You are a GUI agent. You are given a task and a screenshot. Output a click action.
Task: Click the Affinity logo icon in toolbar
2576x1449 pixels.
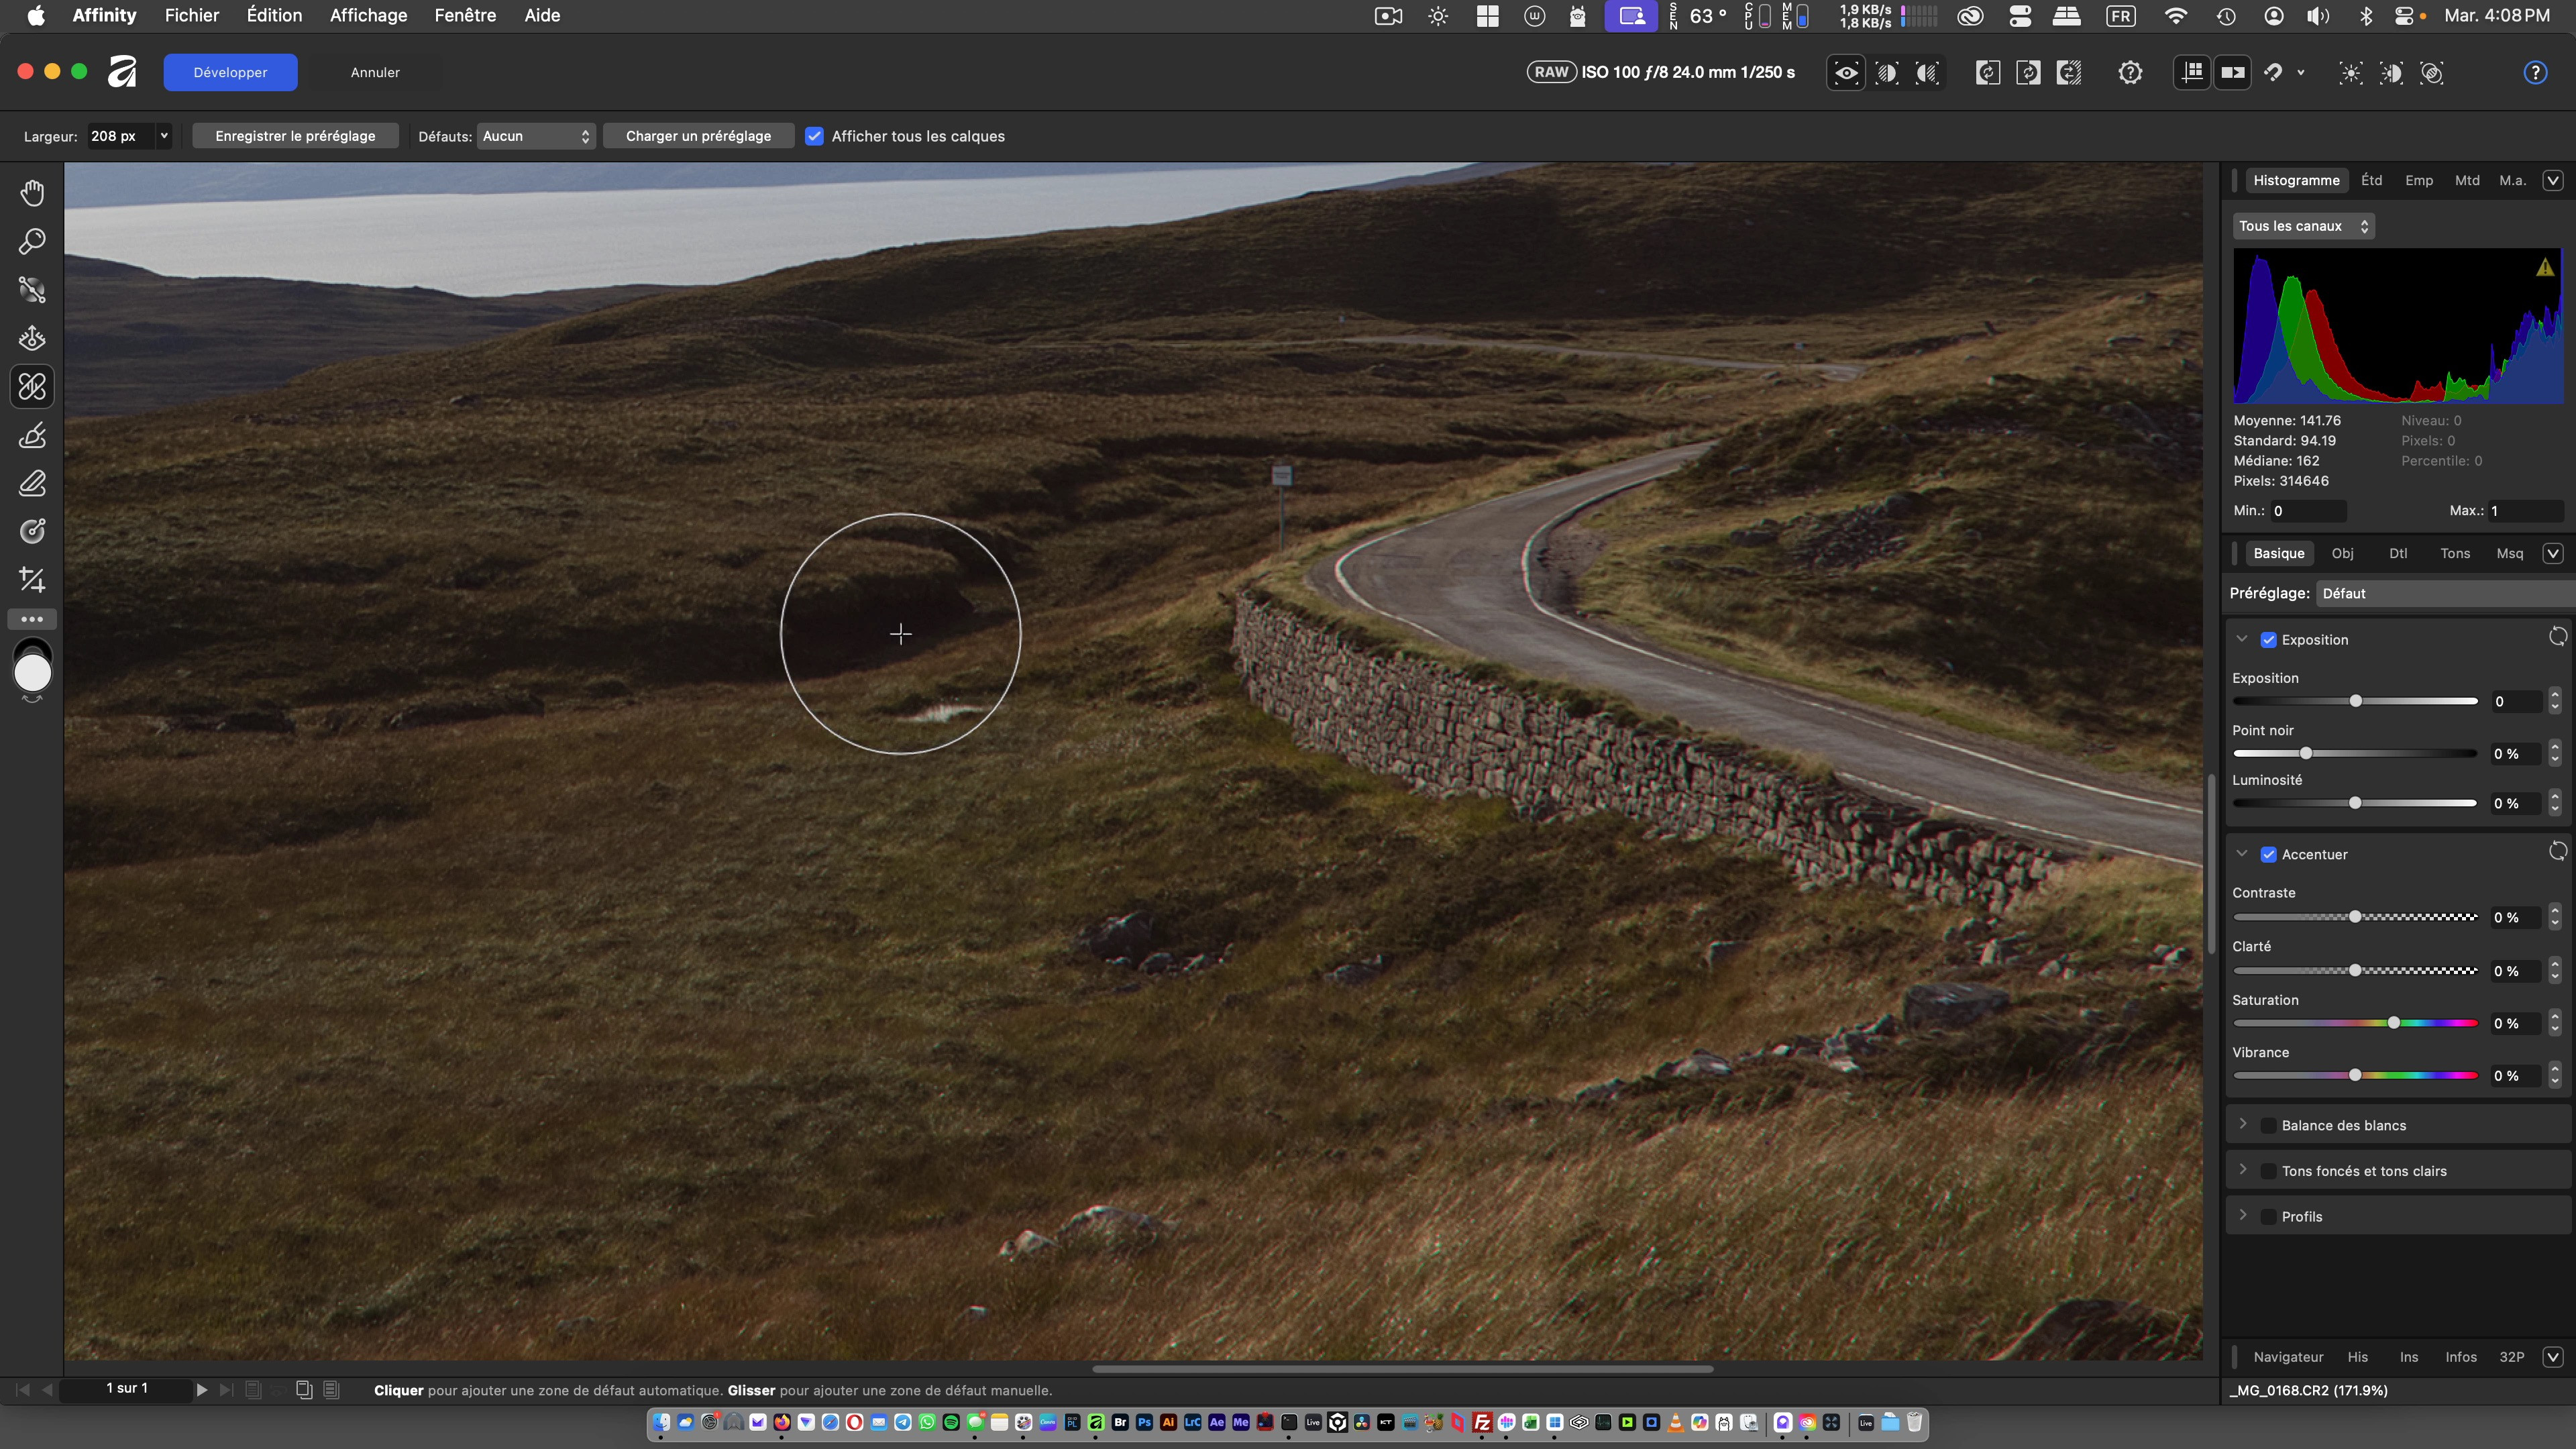point(122,72)
